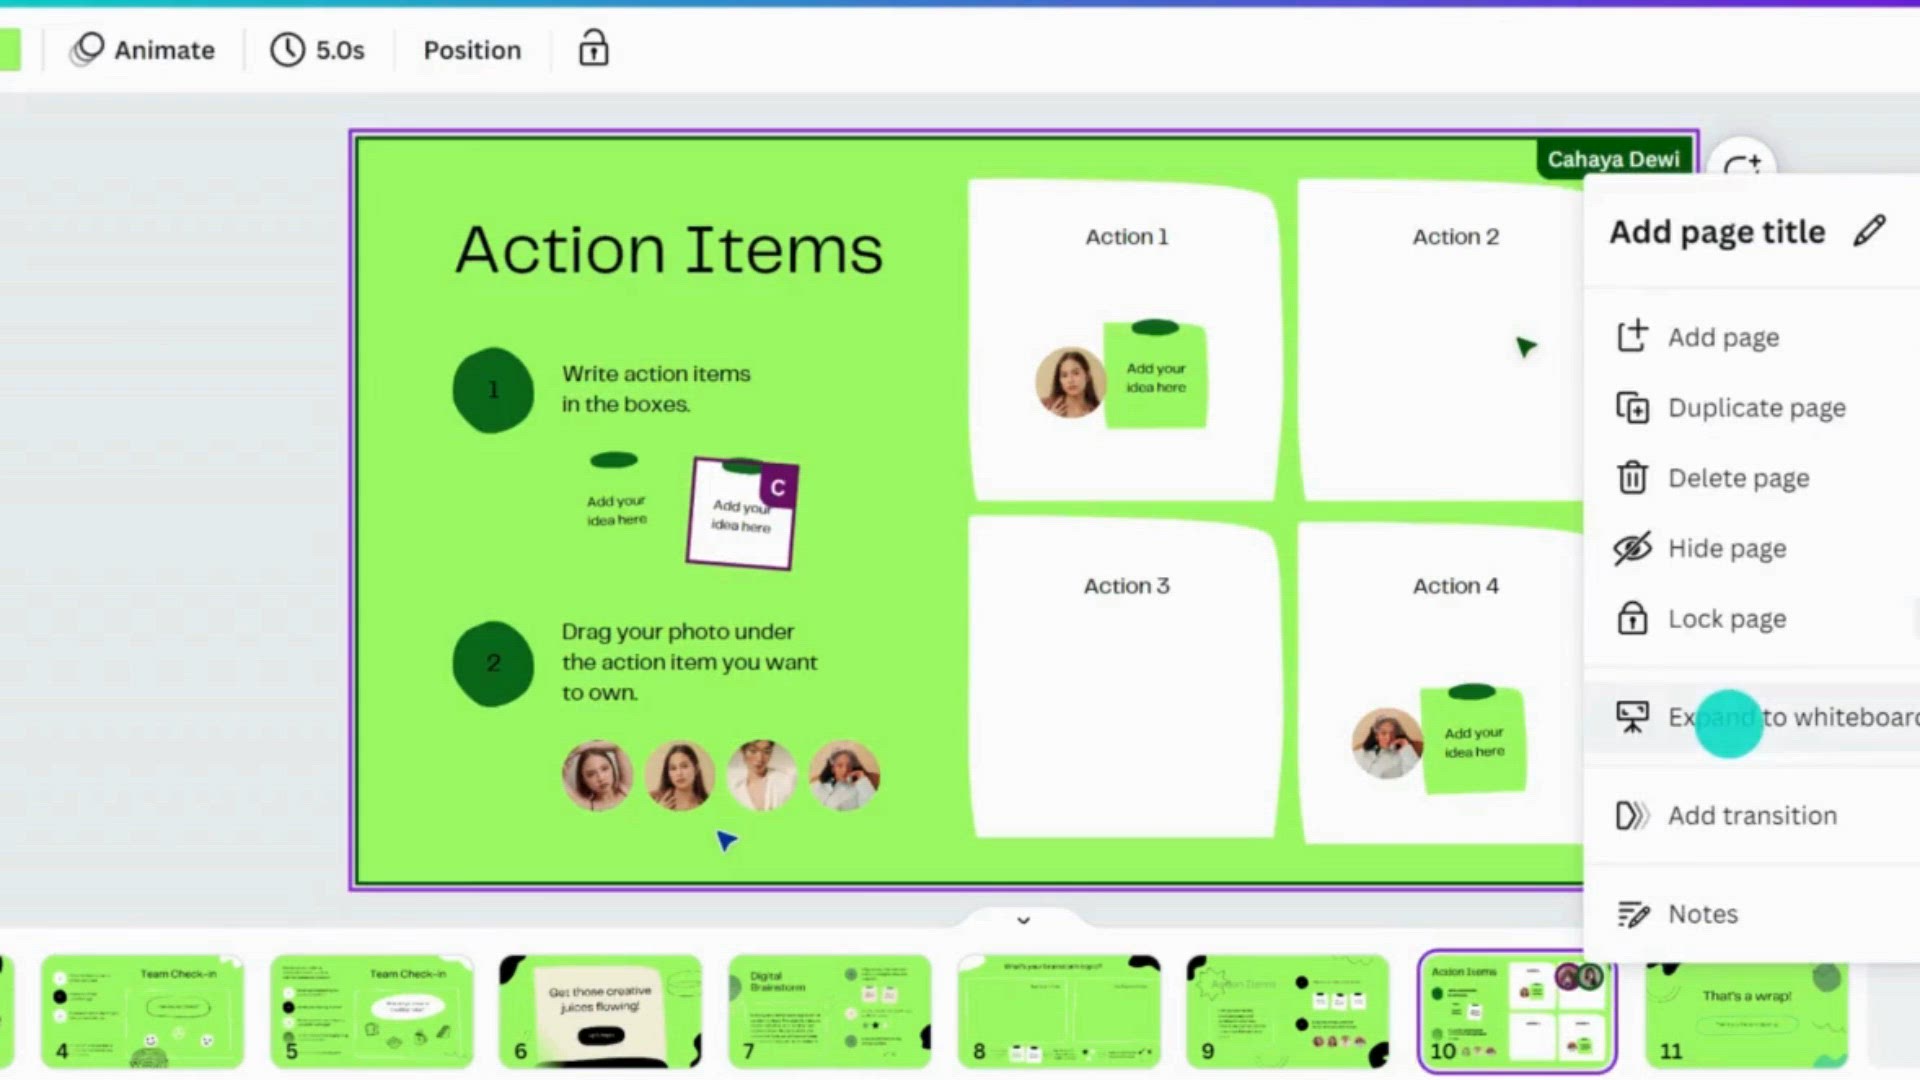This screenshot has width=1920, height=1080.
Task: Select page 6 creative juices thumbnail
Action: click(x=600, y=1011)
